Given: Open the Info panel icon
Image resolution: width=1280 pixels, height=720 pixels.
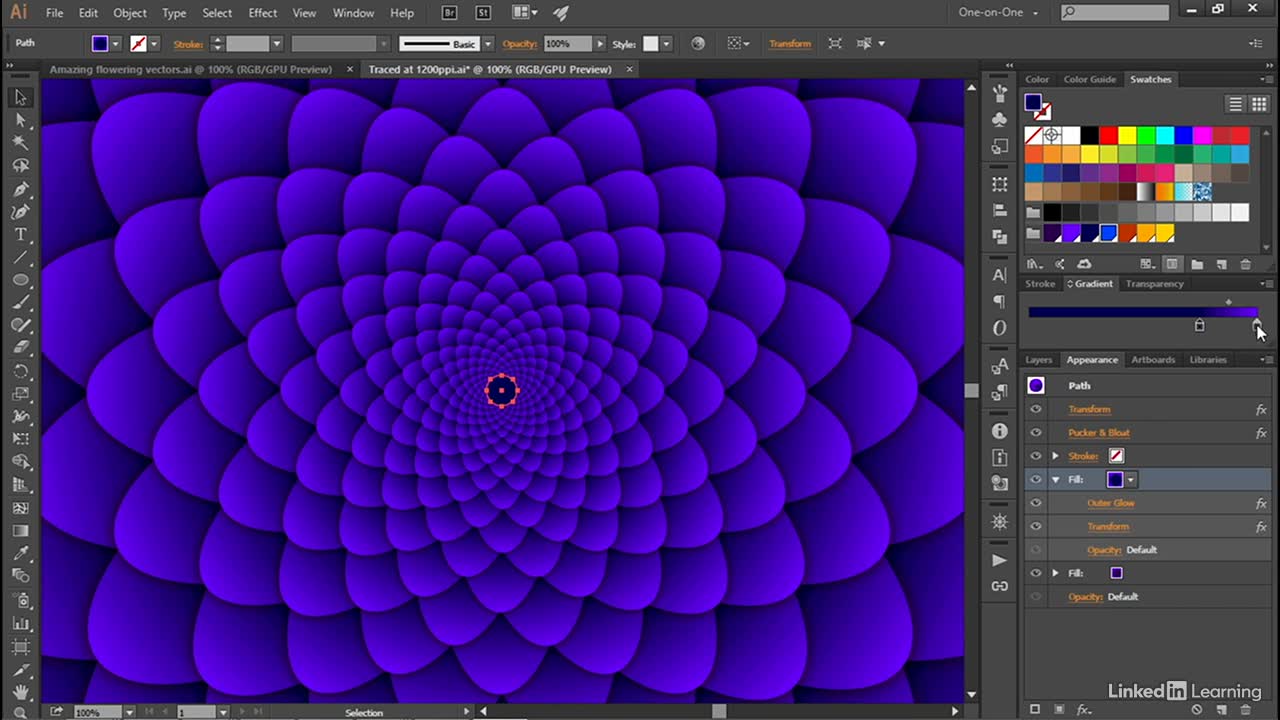Looking at the screenshot, I should click(1000, 431).
